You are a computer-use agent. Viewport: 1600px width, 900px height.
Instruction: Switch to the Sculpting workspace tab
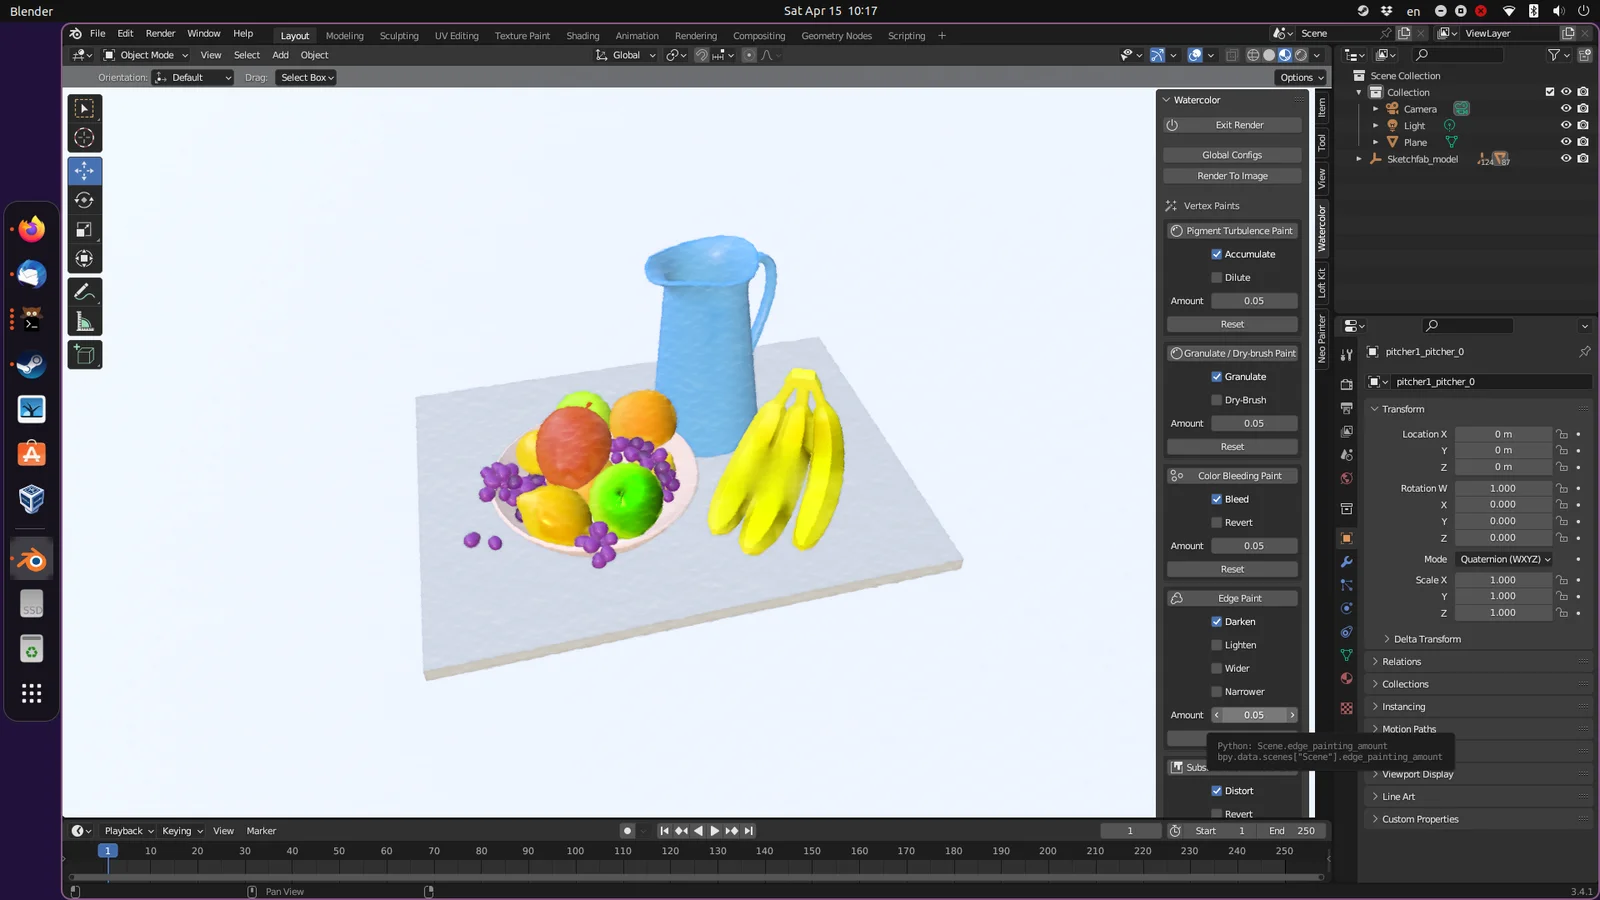(x=399, y=35)
